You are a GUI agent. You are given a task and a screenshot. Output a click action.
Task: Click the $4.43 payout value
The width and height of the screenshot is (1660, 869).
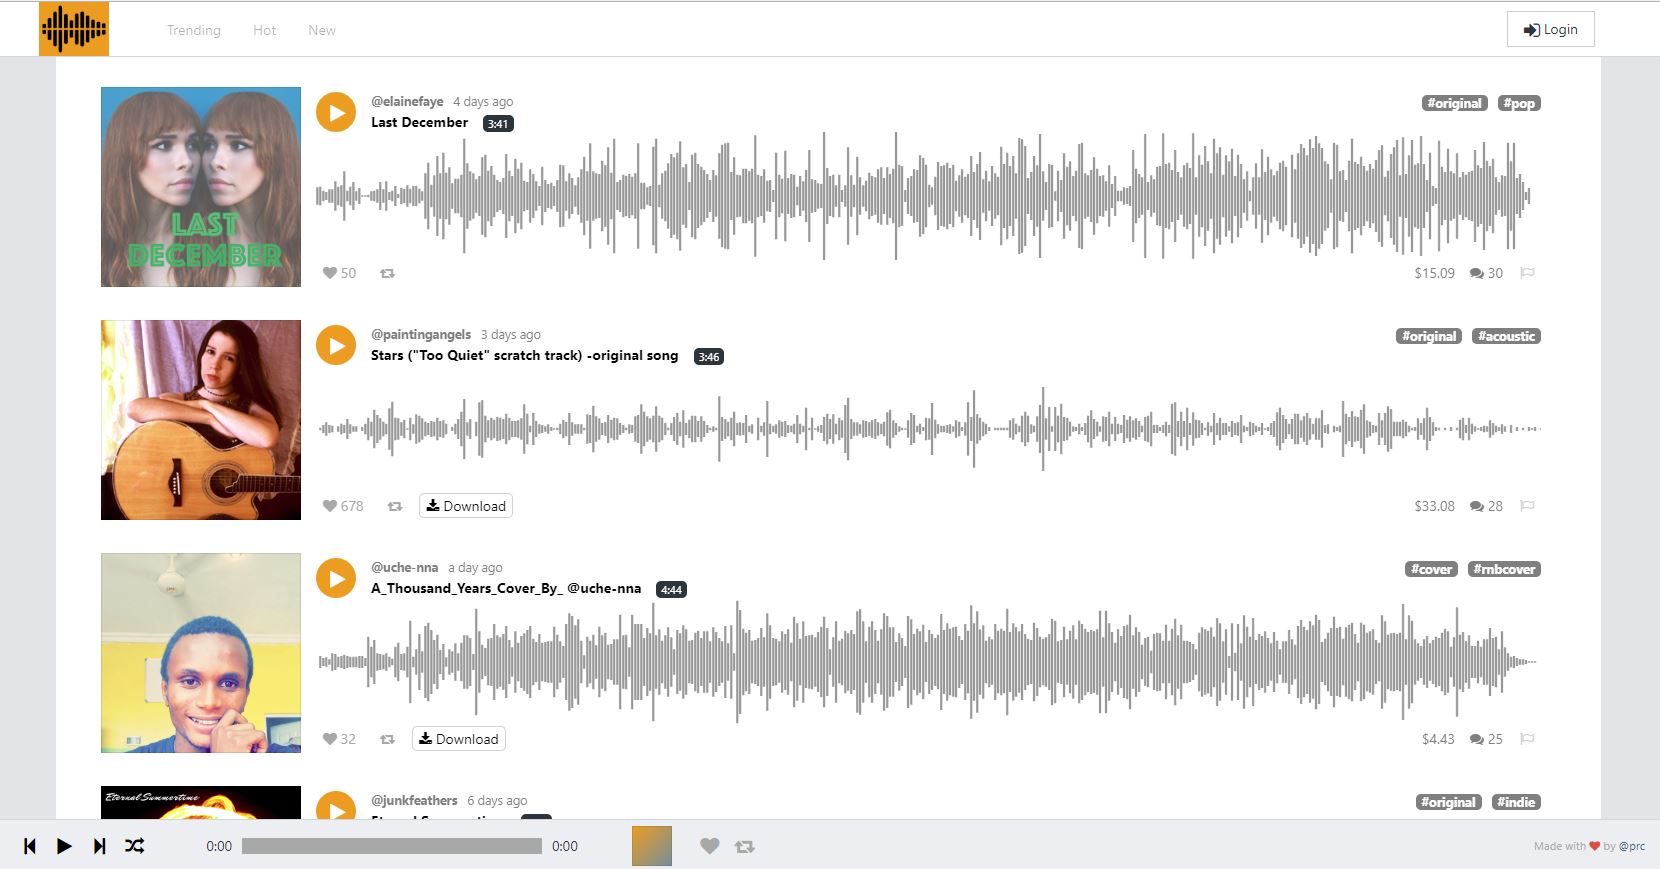1438,739
